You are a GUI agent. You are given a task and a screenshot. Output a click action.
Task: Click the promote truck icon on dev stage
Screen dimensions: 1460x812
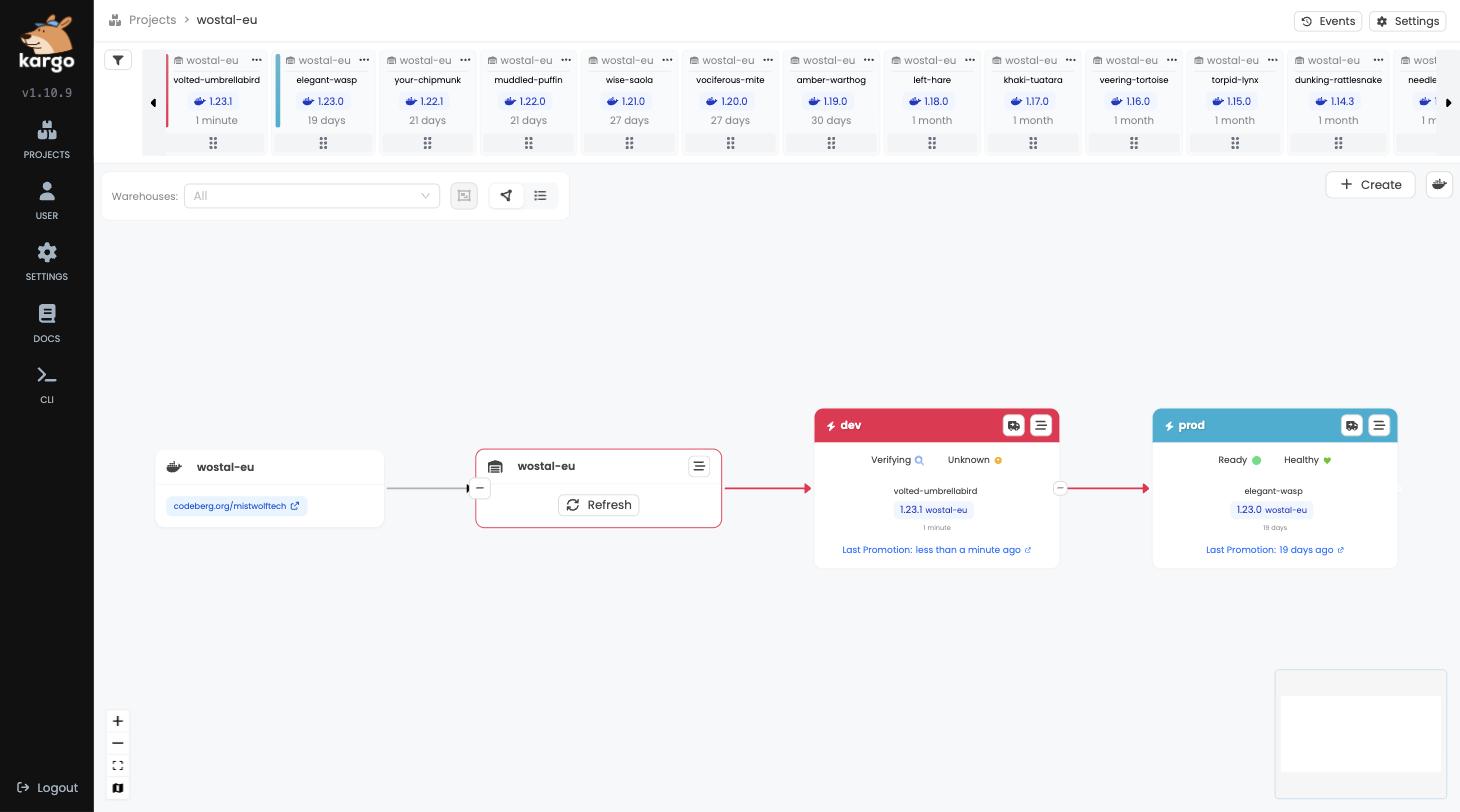1013,426
